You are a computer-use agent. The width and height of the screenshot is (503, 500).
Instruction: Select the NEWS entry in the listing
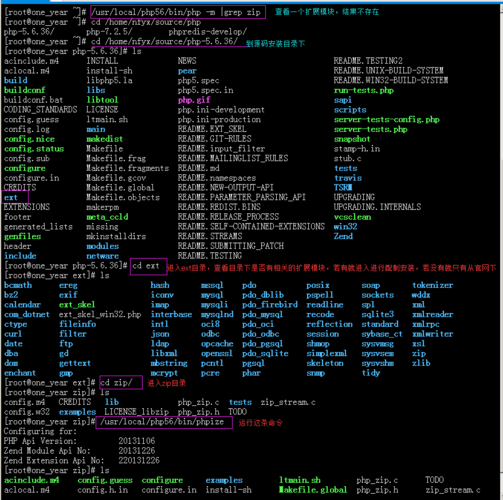(187, 61)
